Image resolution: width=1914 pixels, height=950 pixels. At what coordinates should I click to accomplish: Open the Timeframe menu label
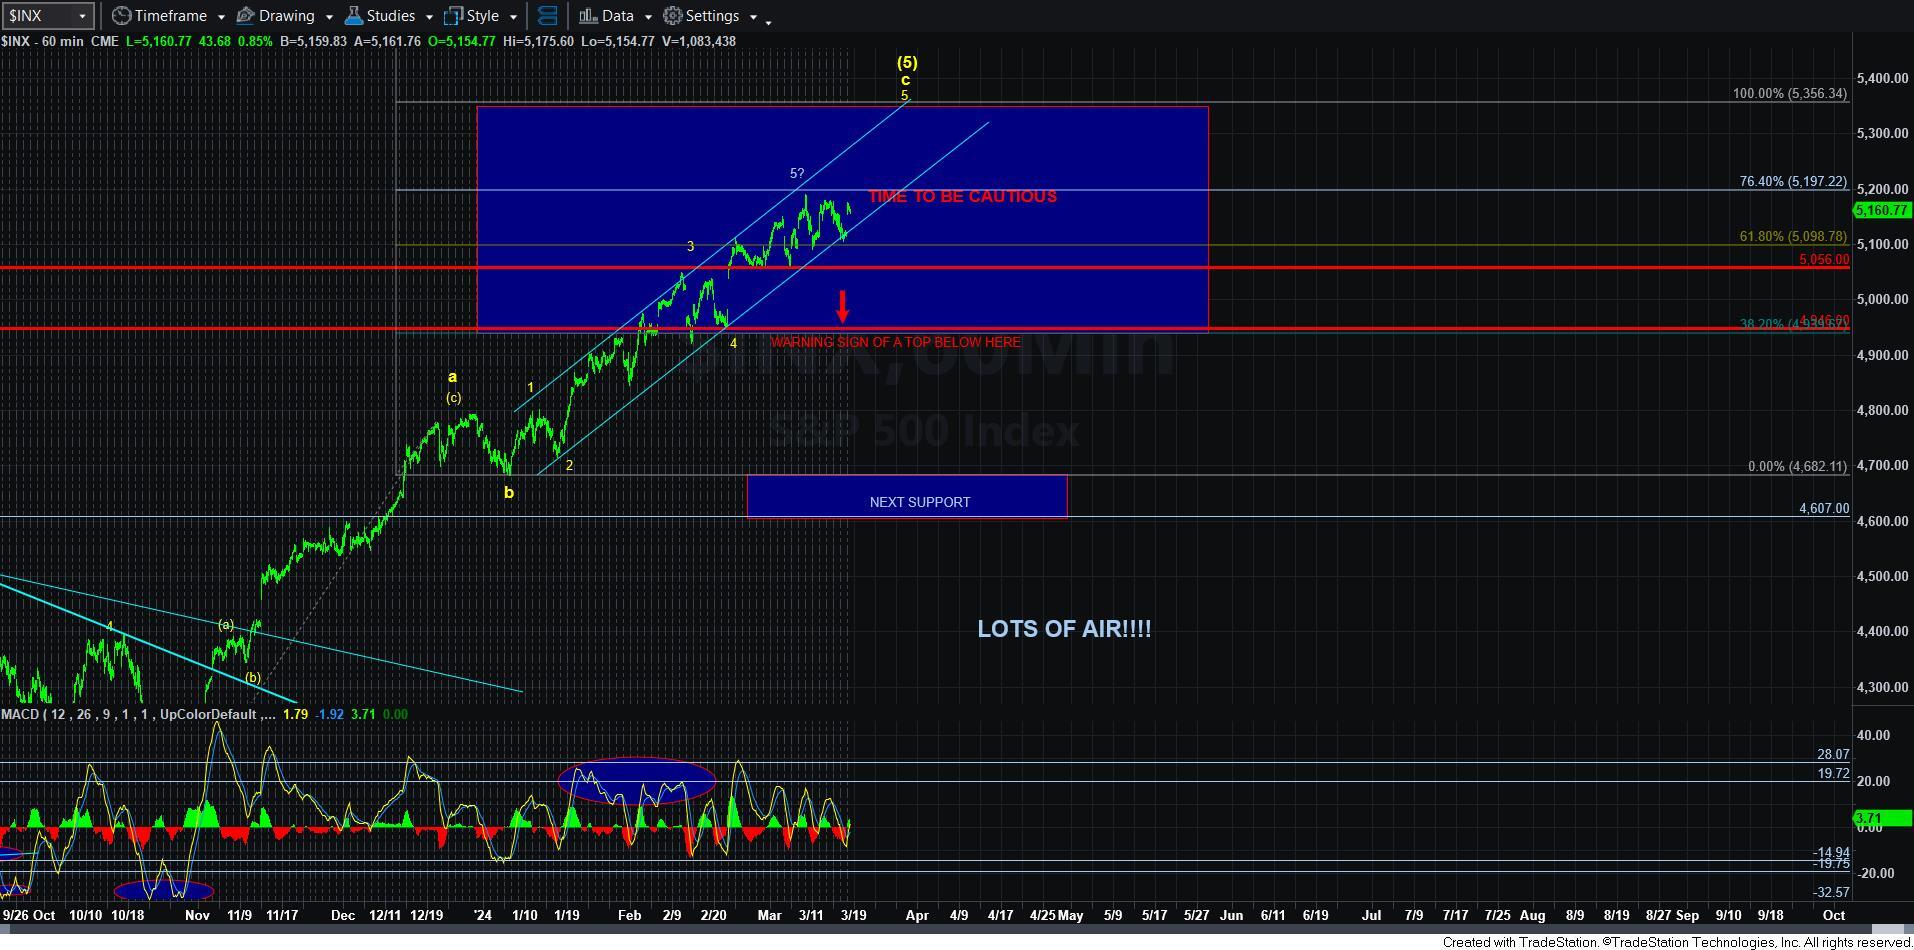pos(170,16)
